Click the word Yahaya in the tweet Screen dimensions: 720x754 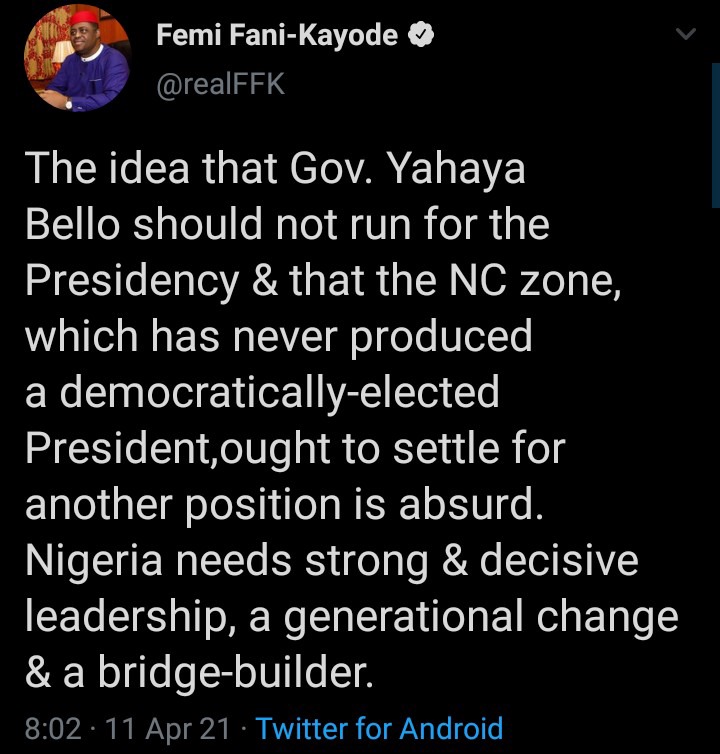click(456, 169)
